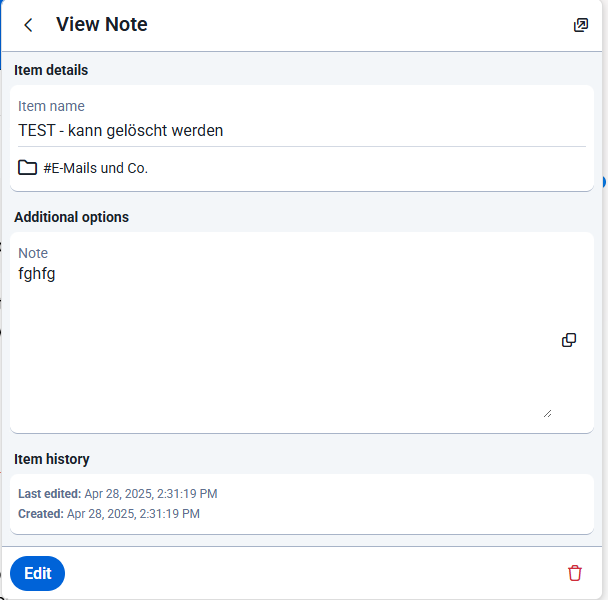Viewport: 608px width, 600px height.
Task: Click the note textarea resize handle
Action: tap(547, 414)
